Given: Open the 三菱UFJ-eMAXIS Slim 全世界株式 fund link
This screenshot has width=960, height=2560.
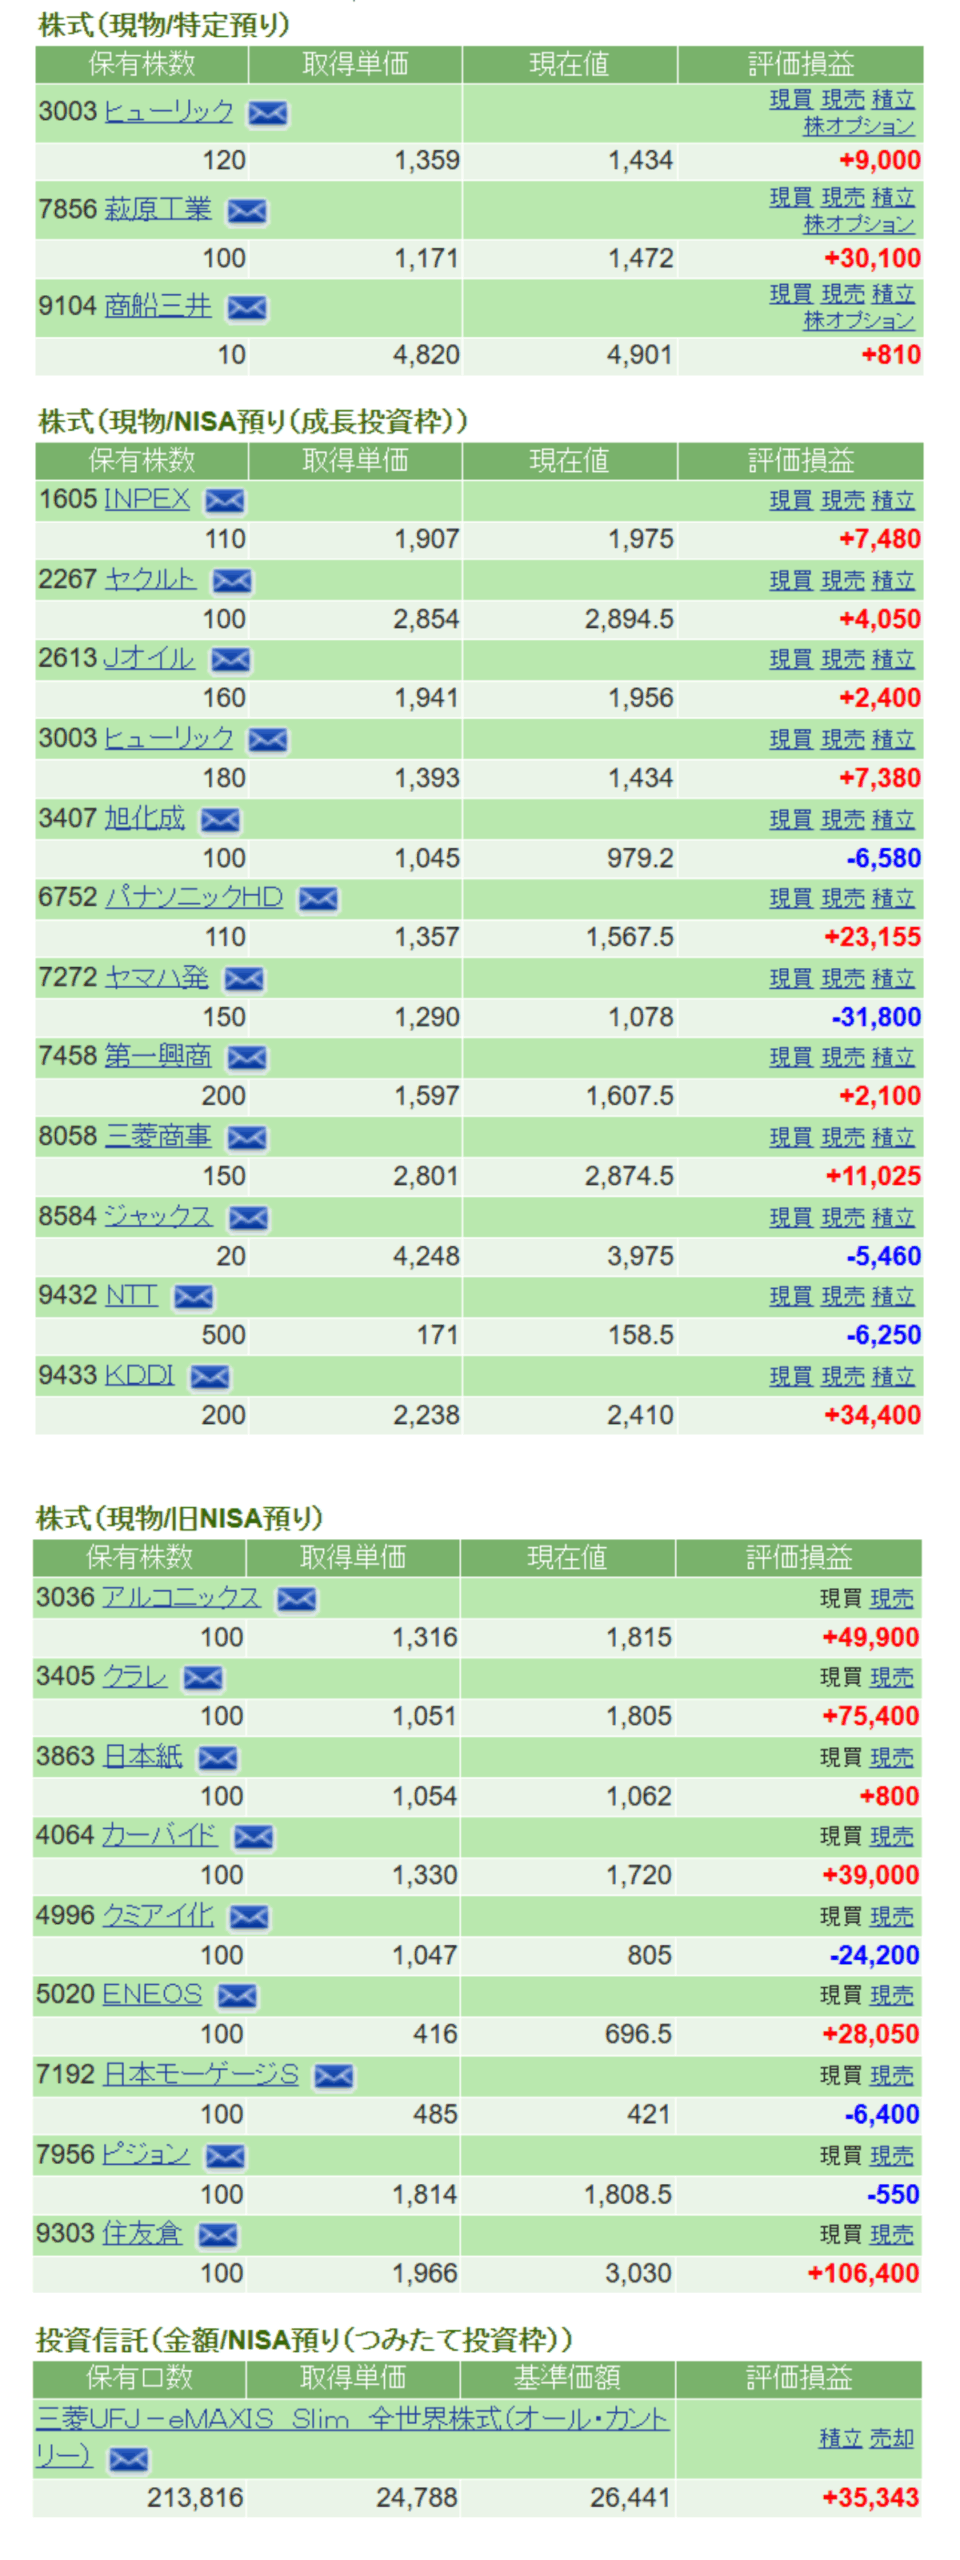Looking at the screenshot, I should [x=352, y=2419].
